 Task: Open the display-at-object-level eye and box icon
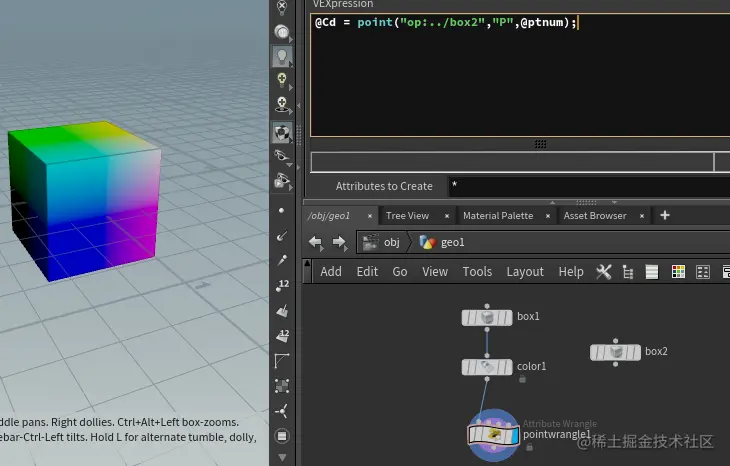pyautogui.click(x=282, y=181)
